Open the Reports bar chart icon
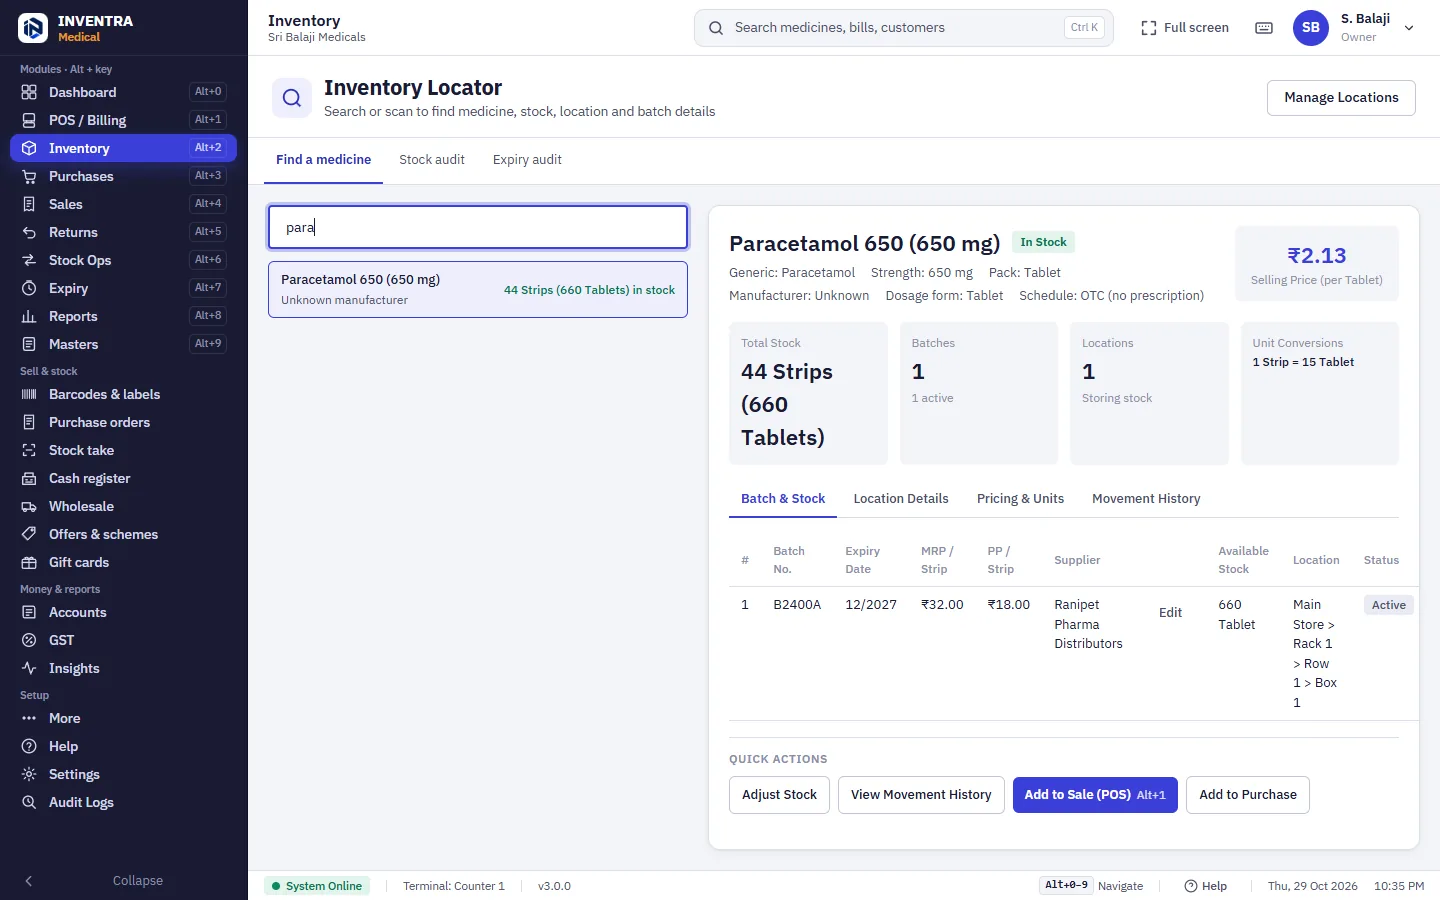The width and height of the screenshot is (1440, 900). point(29,316)
